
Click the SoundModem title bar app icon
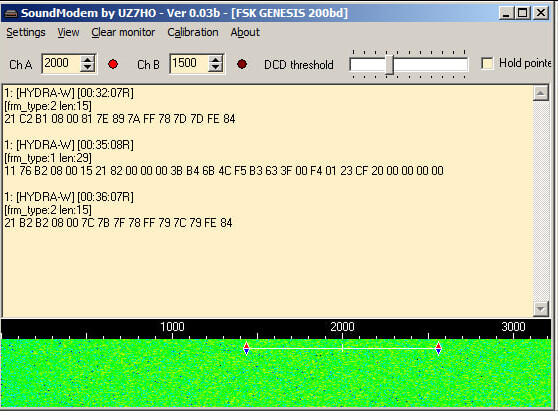(10, 14)
